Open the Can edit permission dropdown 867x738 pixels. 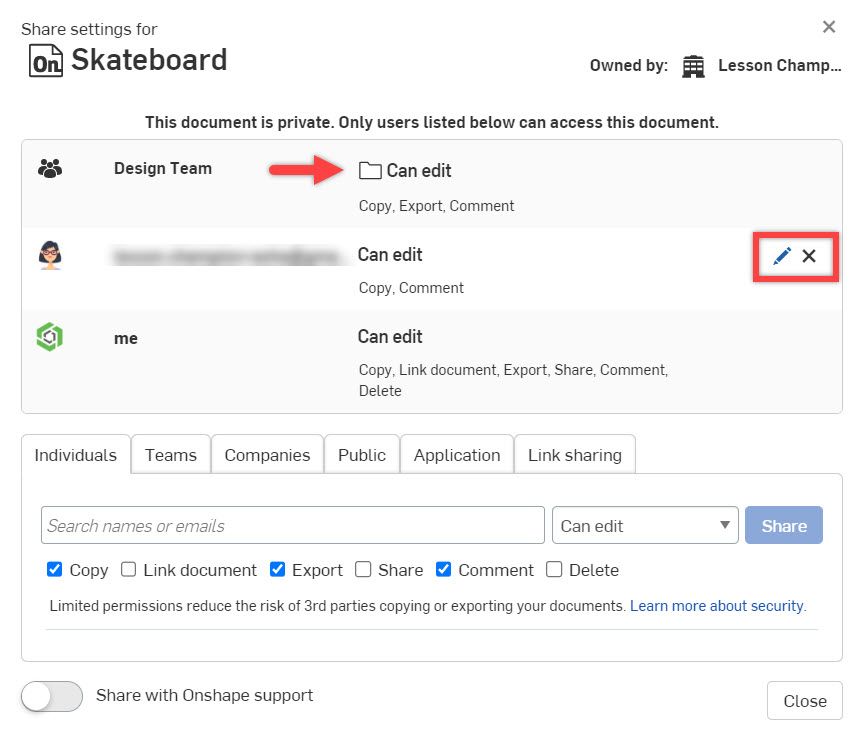pos(645,524)
